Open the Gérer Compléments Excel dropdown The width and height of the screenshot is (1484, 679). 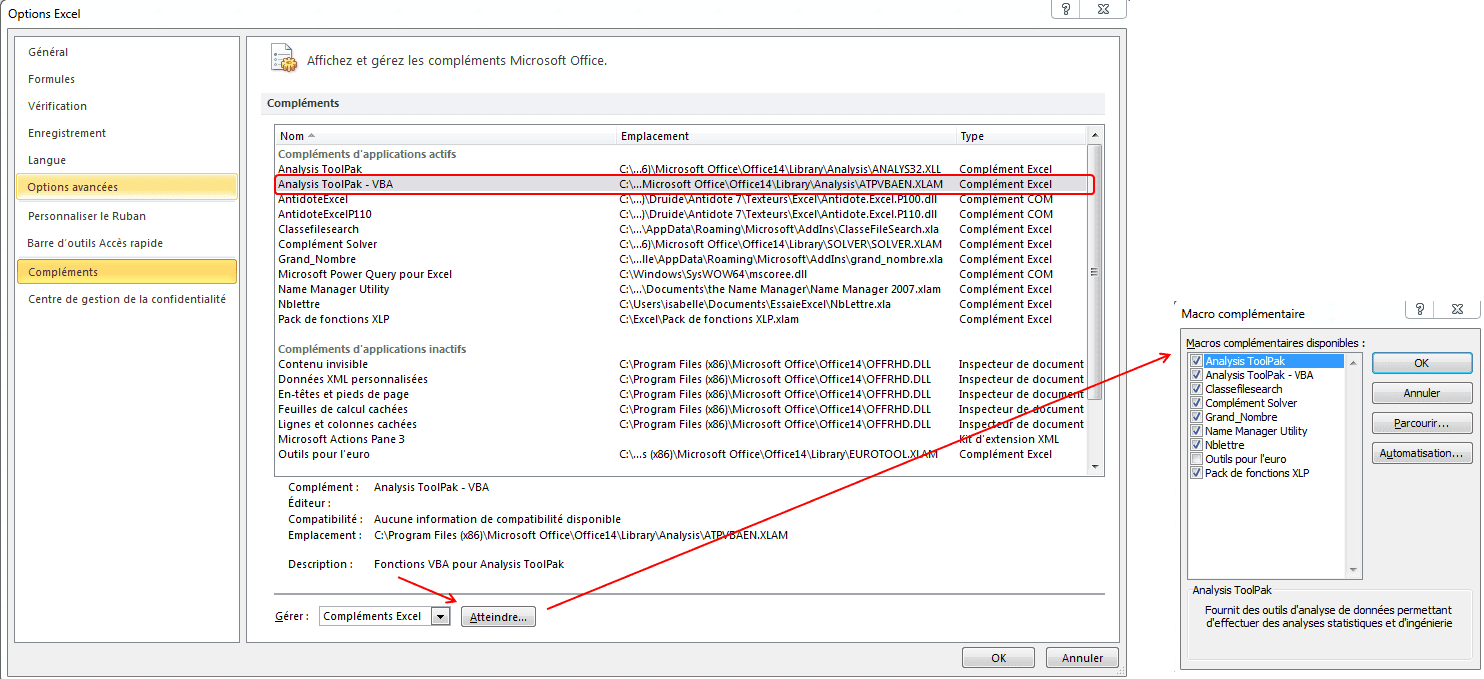tap(440, 616)
